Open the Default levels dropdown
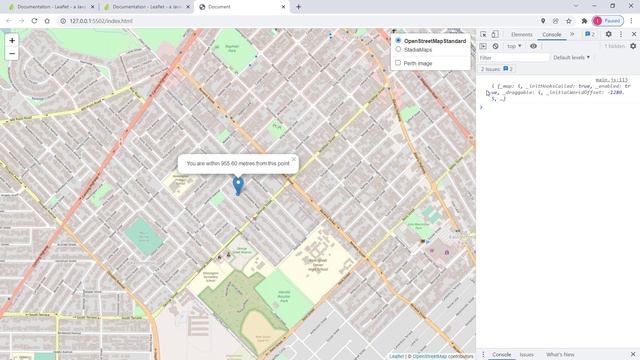Viewport: 640px width, 360px height. 571,58
